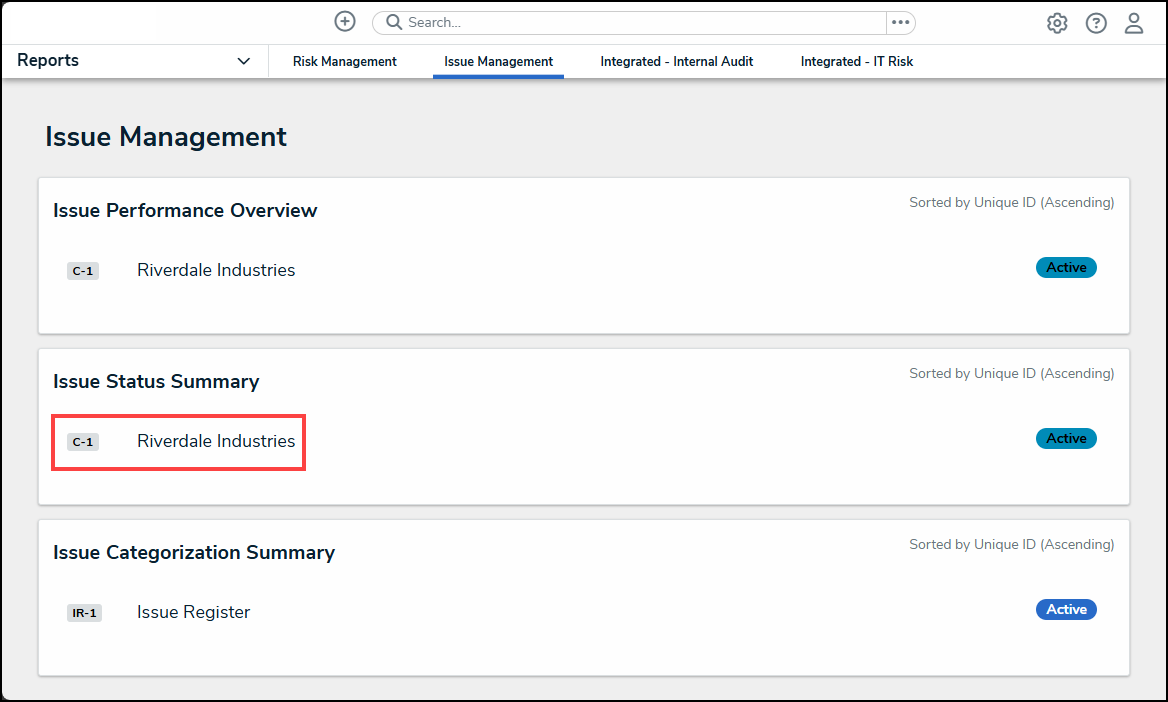Image resolution: width=1168 pixels, height=702 pixels.
Task: Click the C-1 badge under Issue Performance Overview
Action: [x=83, y=270]
